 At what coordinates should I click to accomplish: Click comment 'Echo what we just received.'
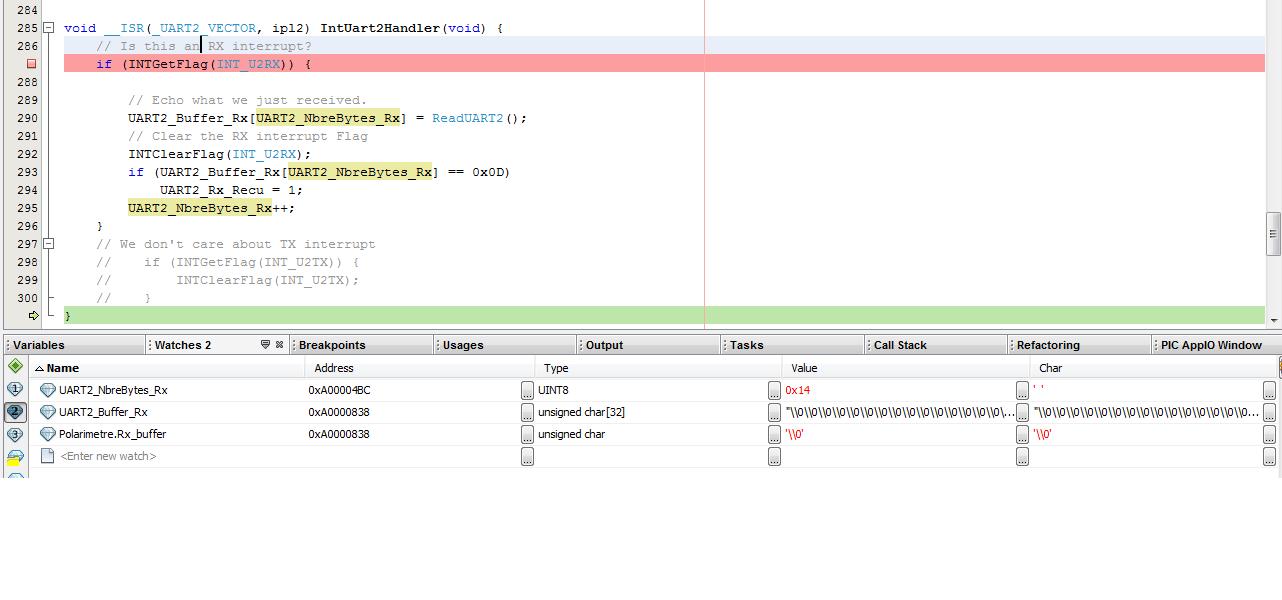[247, 100]
